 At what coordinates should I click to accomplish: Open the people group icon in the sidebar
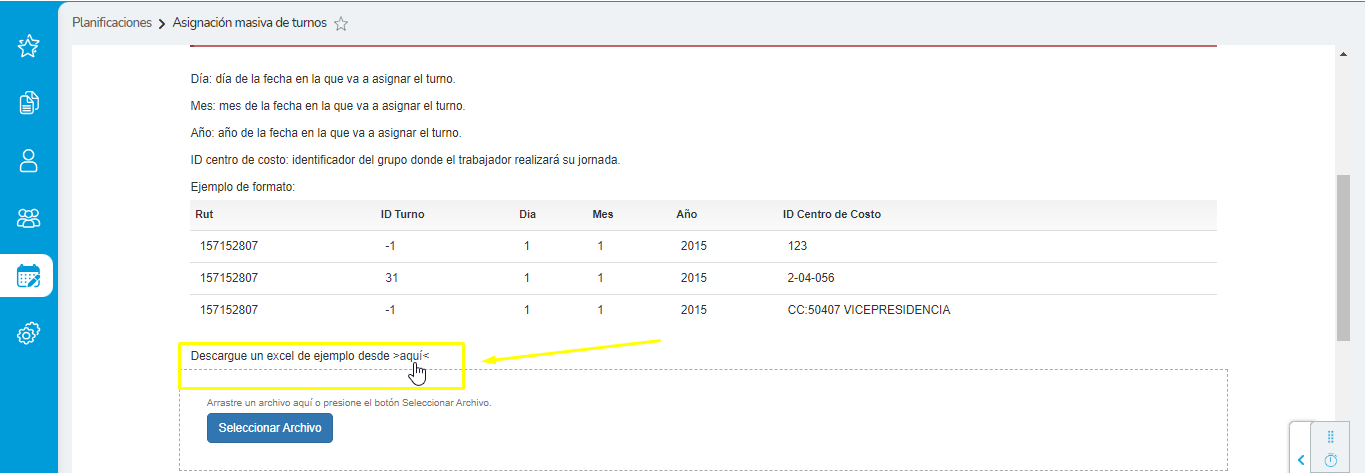tap(28, 218)
